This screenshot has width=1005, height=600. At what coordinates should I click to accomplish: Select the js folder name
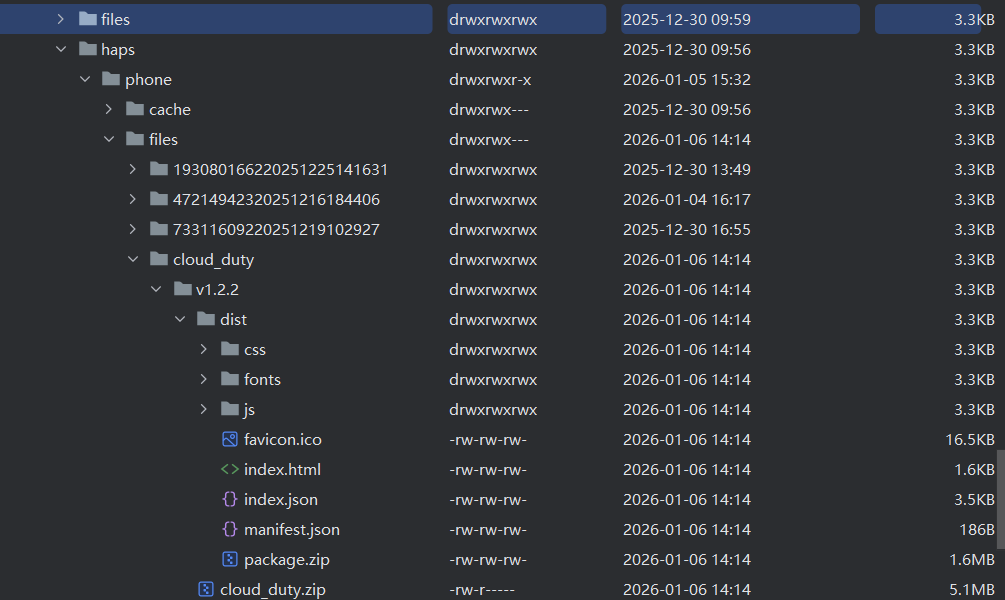[249, 409]
